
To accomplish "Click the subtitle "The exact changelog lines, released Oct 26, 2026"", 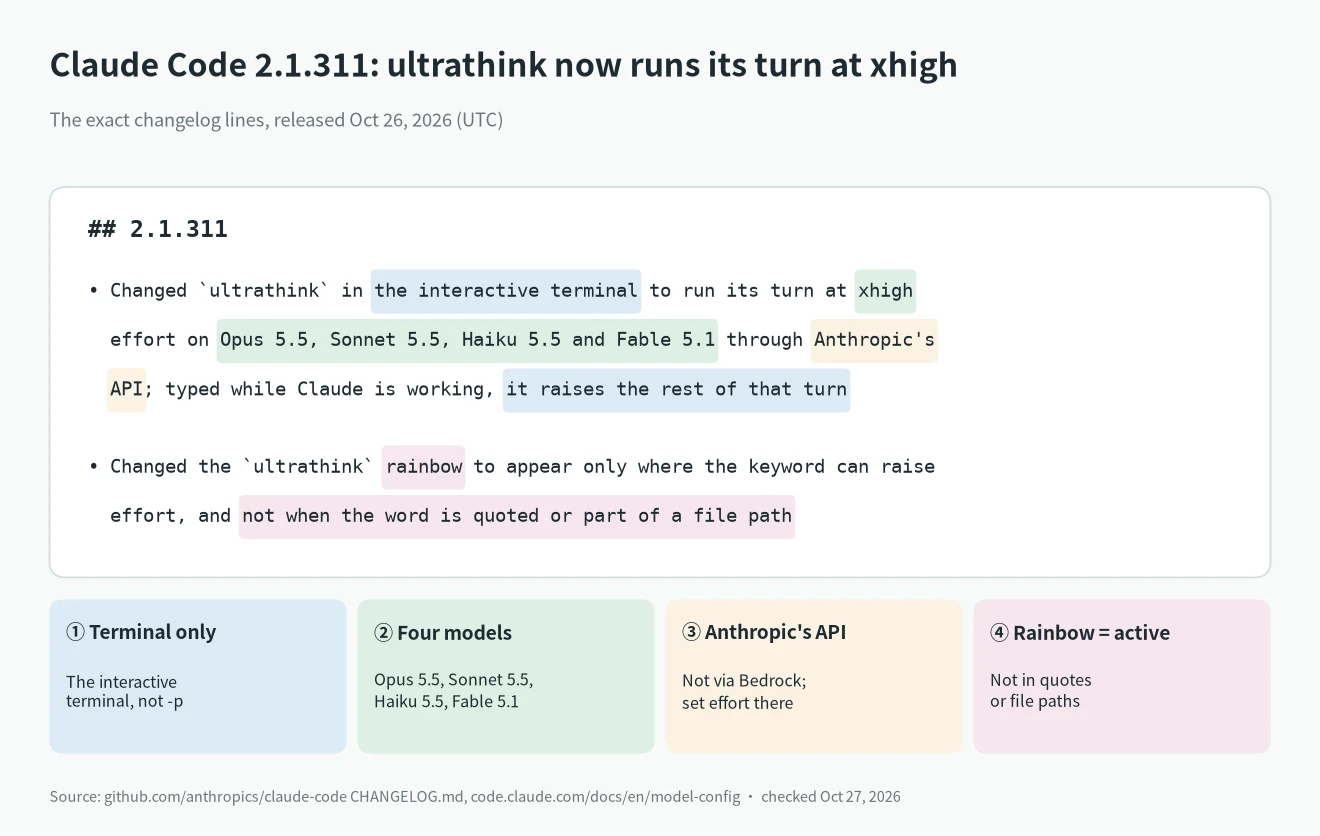I will [x=276, y=120].
